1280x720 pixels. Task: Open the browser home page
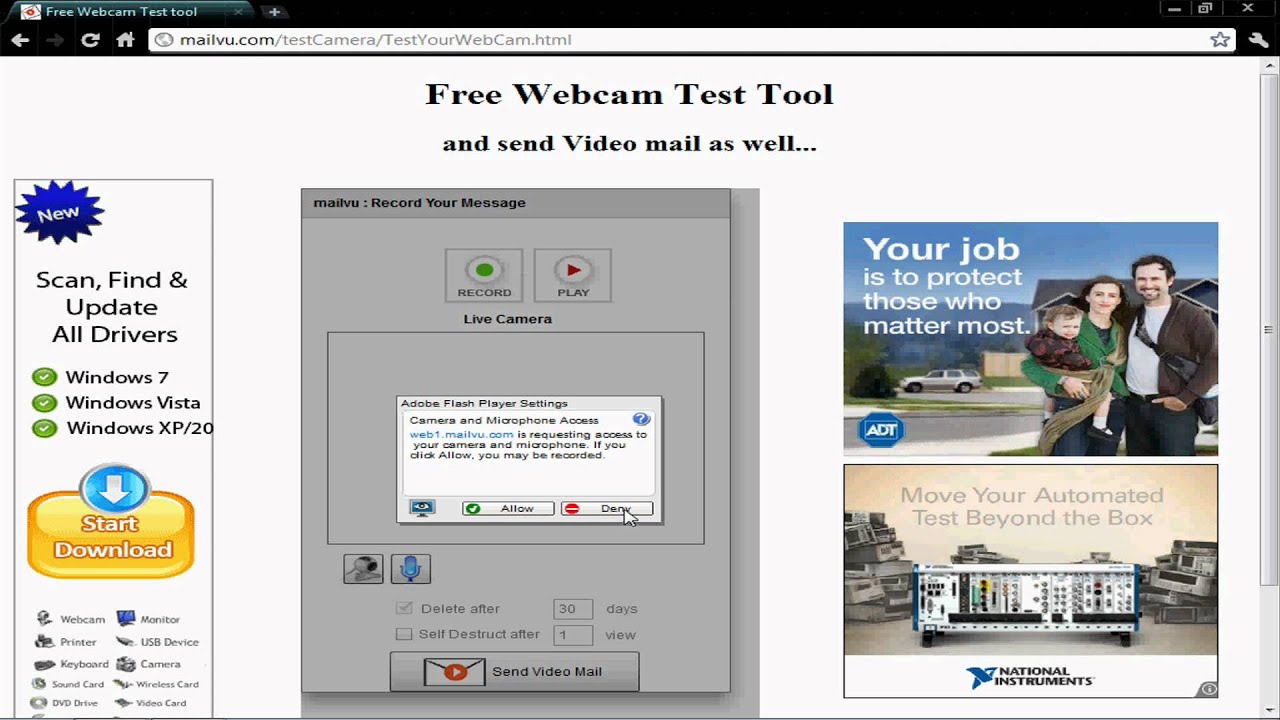point(125,40)
